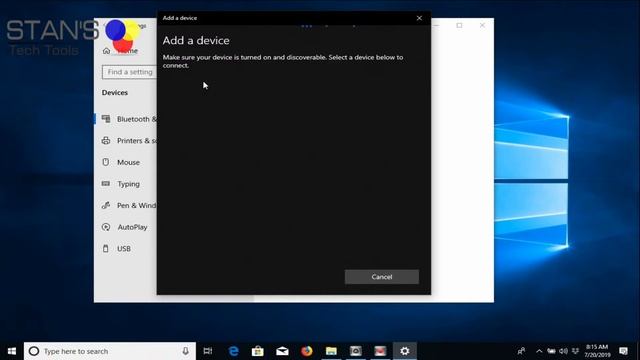Click the USB icon in sidebar

coord(106,249)
